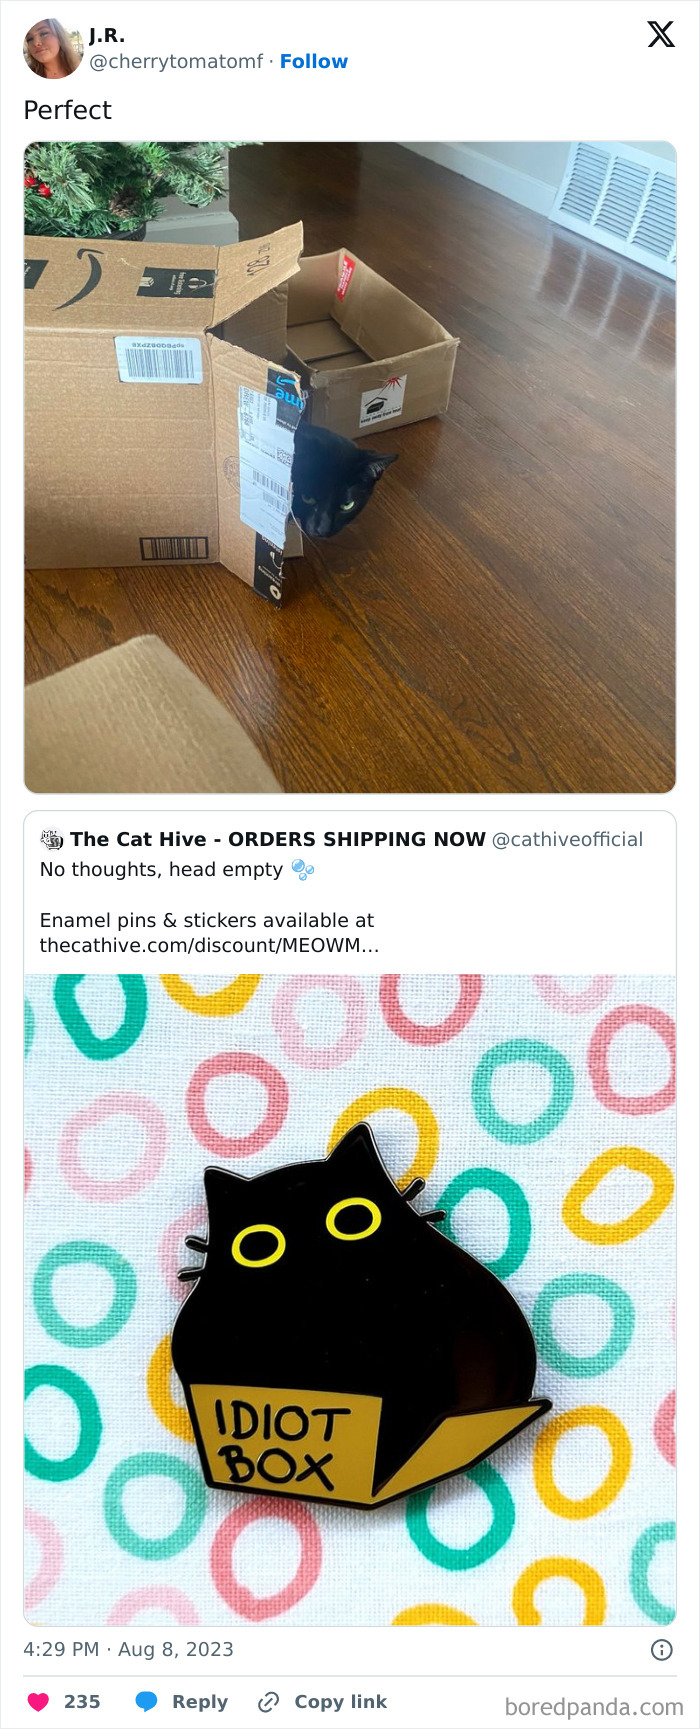
Task: Toggle following by clicking Follow
Action: 316,61
